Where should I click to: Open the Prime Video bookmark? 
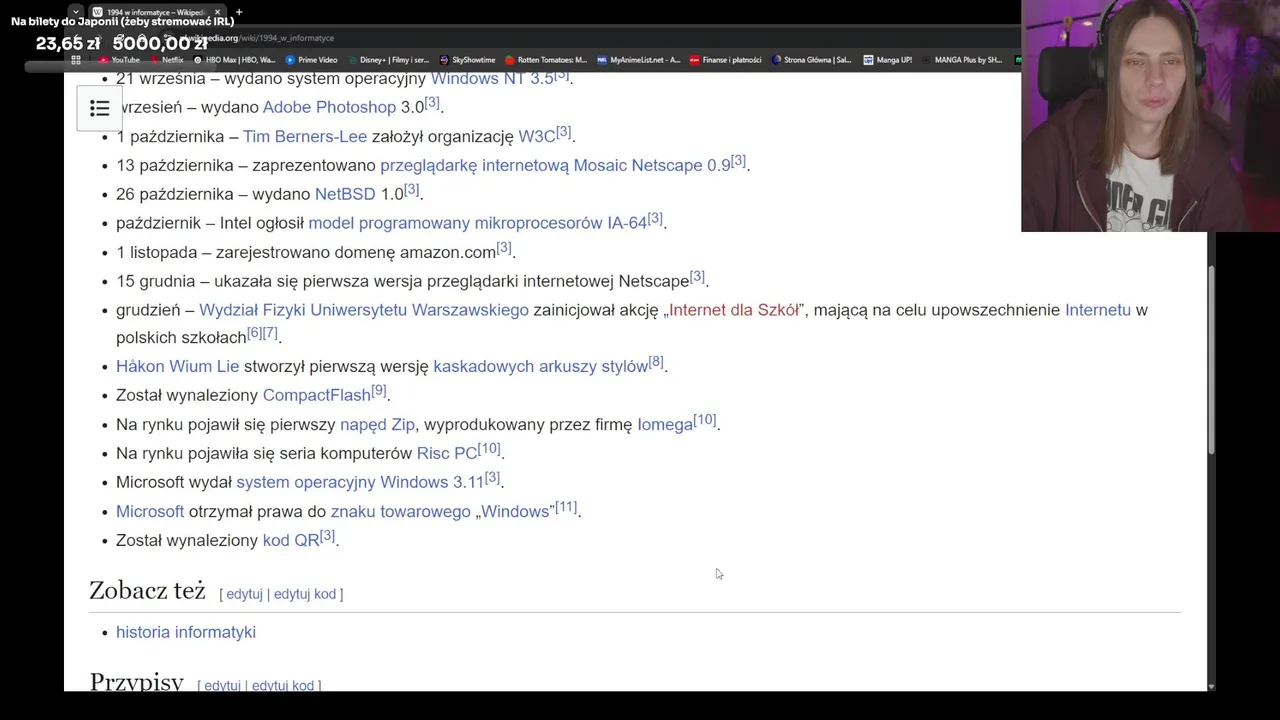click(x=311, y=60)
